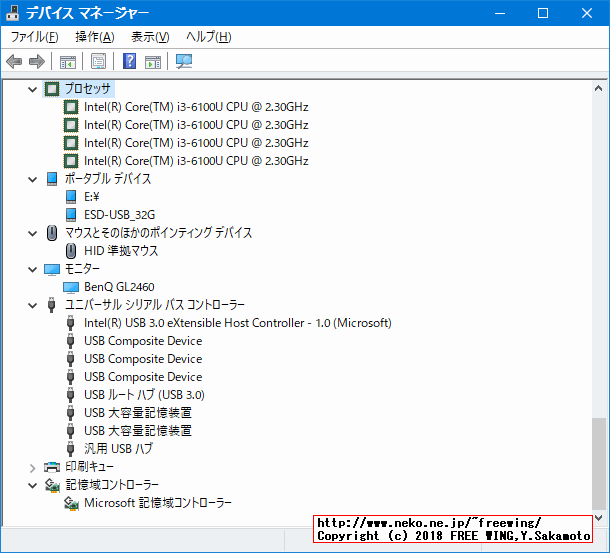This screenshot has height=553, width=610.
Task: Select the 印刷キュー category label
Action: click(x=89, y=467)
